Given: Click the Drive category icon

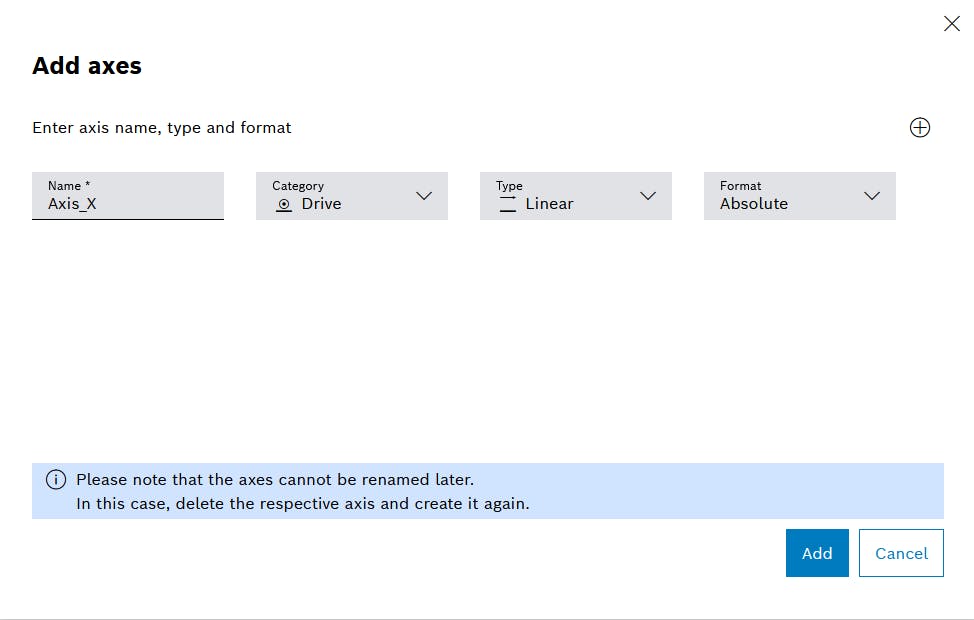Looking at the screenshot, I should click(x=284, y=204).
